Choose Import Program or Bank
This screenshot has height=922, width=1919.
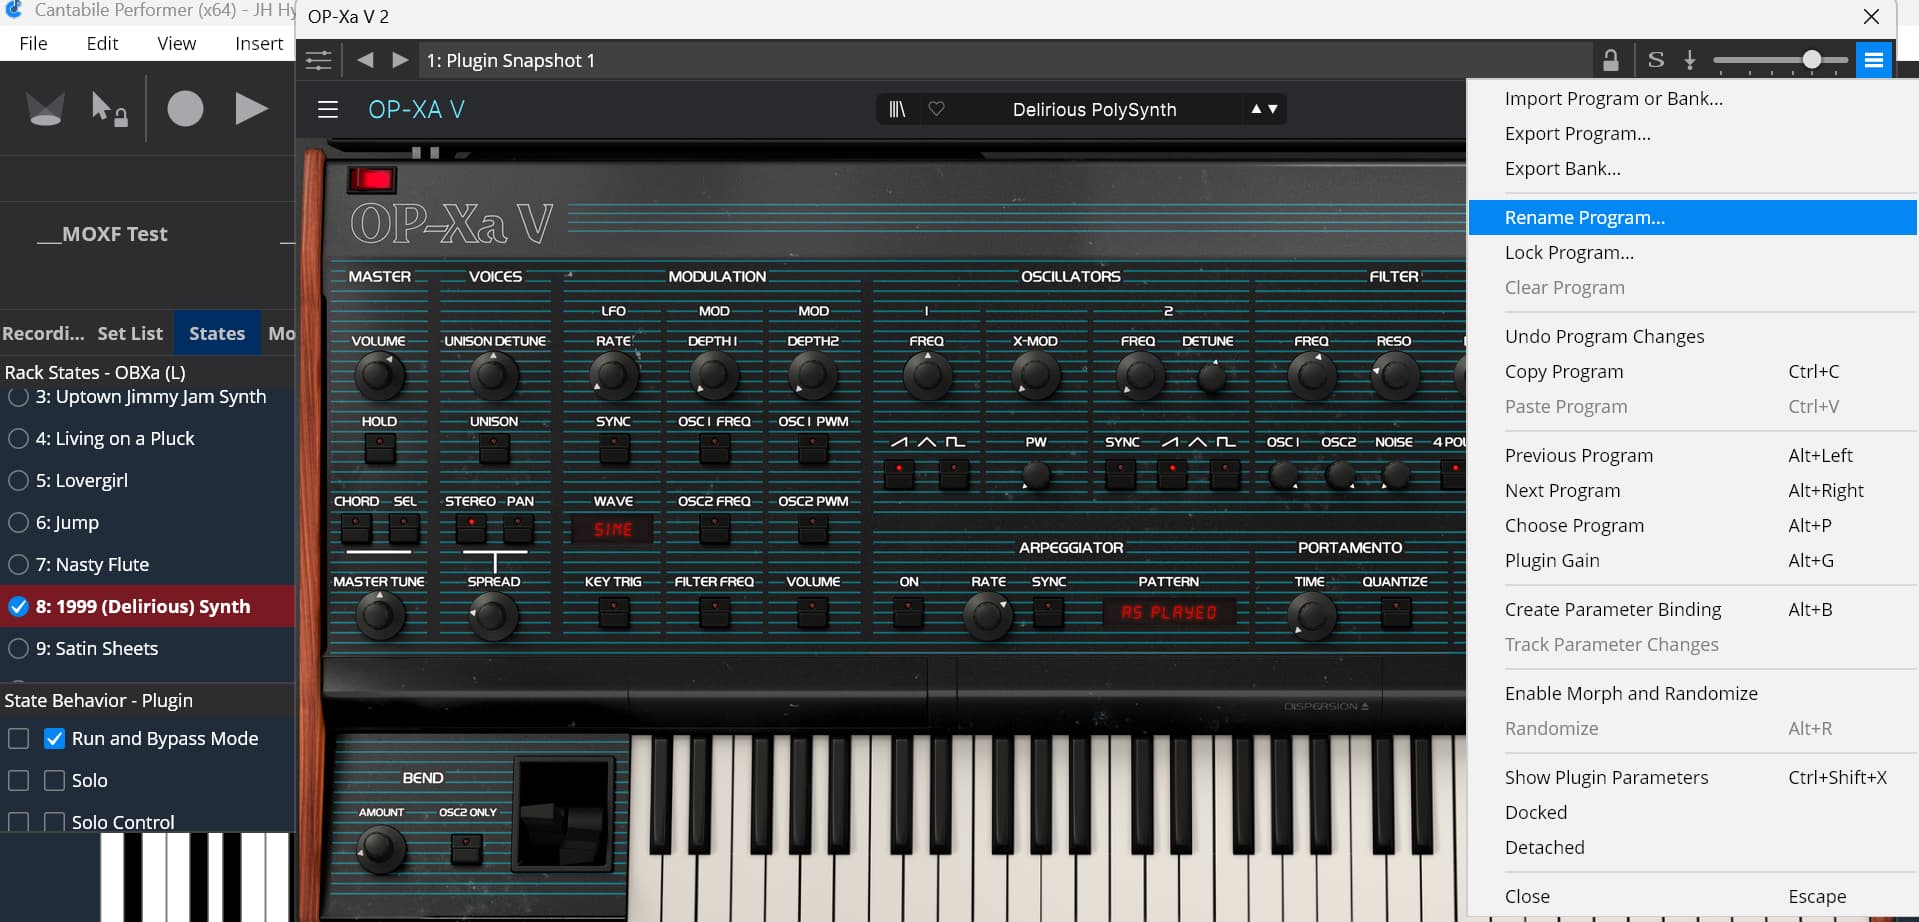[x=1692, y=98]
